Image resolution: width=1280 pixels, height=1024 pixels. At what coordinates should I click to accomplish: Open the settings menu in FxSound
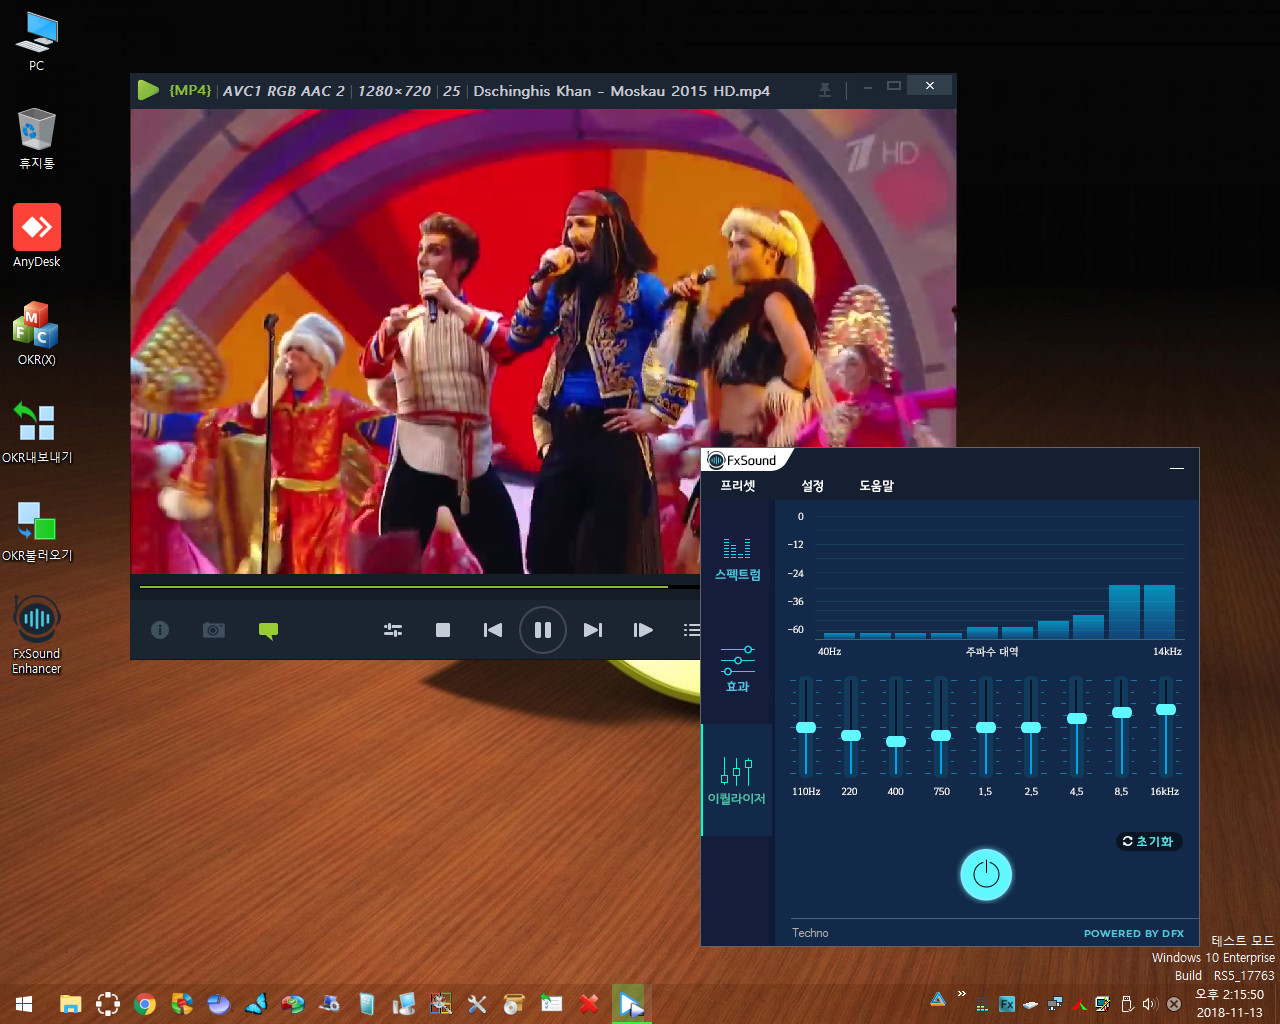click(812, 485)
